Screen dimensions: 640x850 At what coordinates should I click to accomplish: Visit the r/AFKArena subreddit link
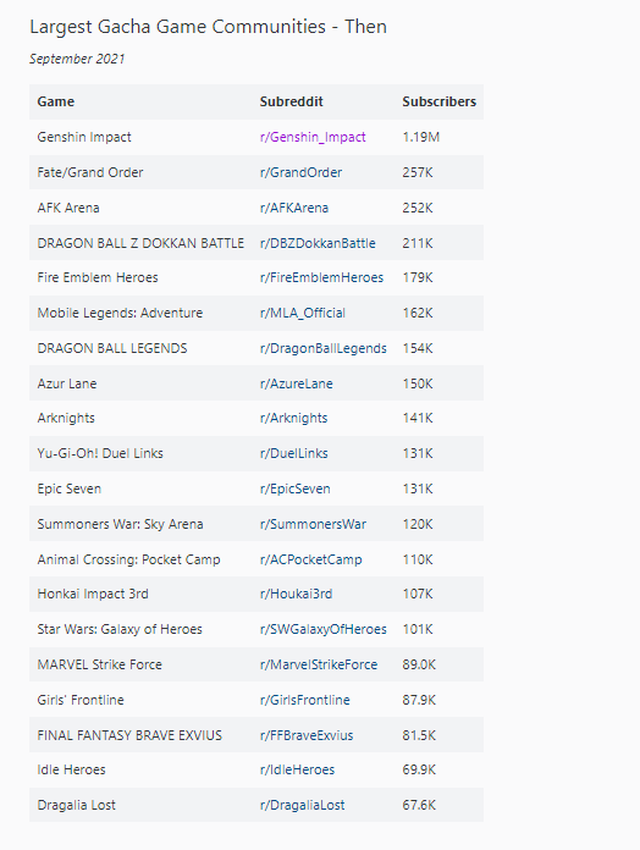(x=294, y=208)
